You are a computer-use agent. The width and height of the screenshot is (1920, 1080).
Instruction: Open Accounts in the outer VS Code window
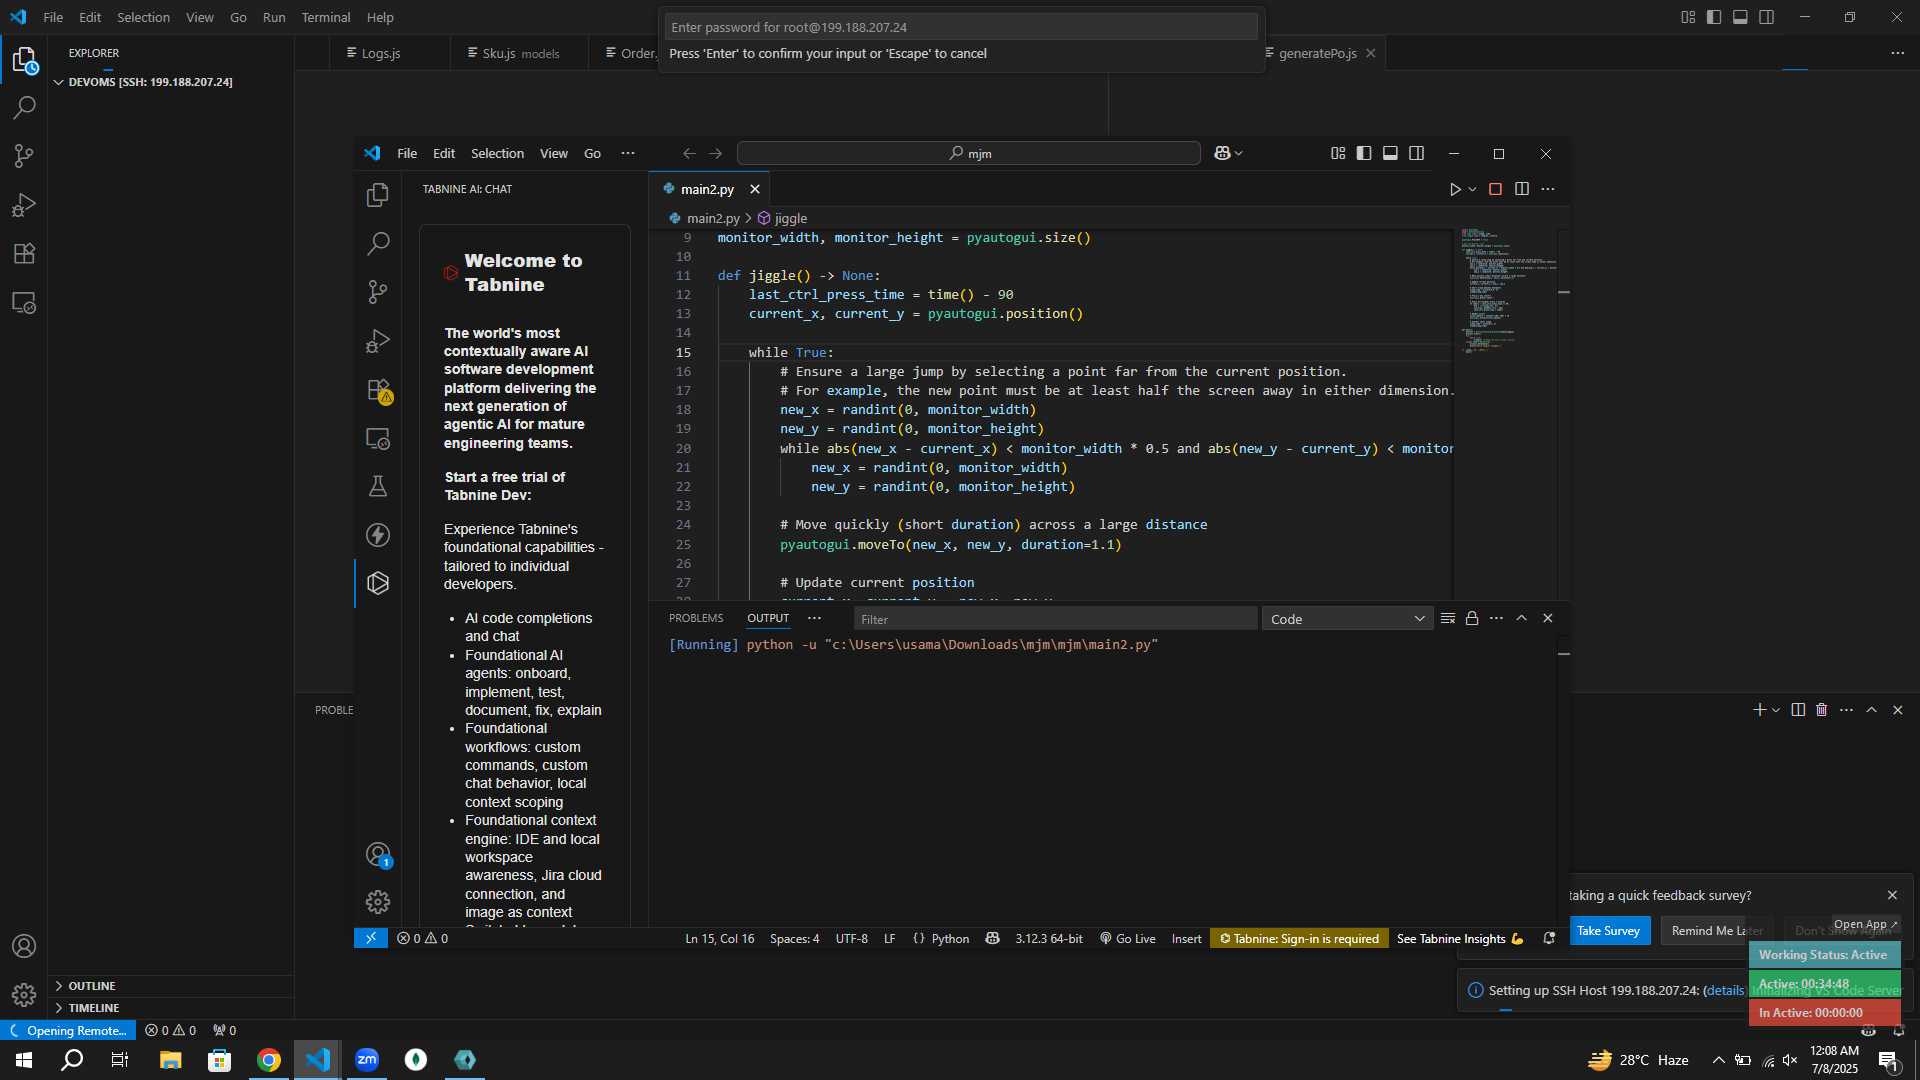click(x=24, y=946)
